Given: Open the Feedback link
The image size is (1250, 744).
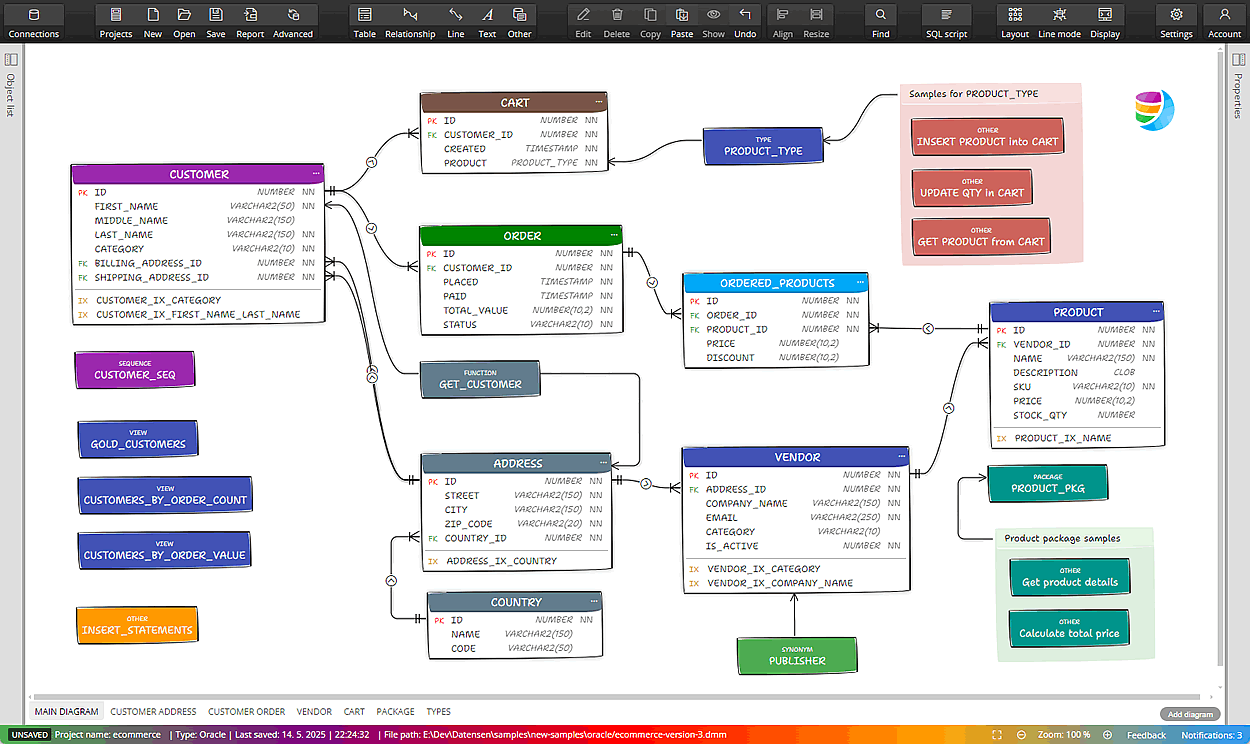Looking at the screenshot, I should 1146,735.
